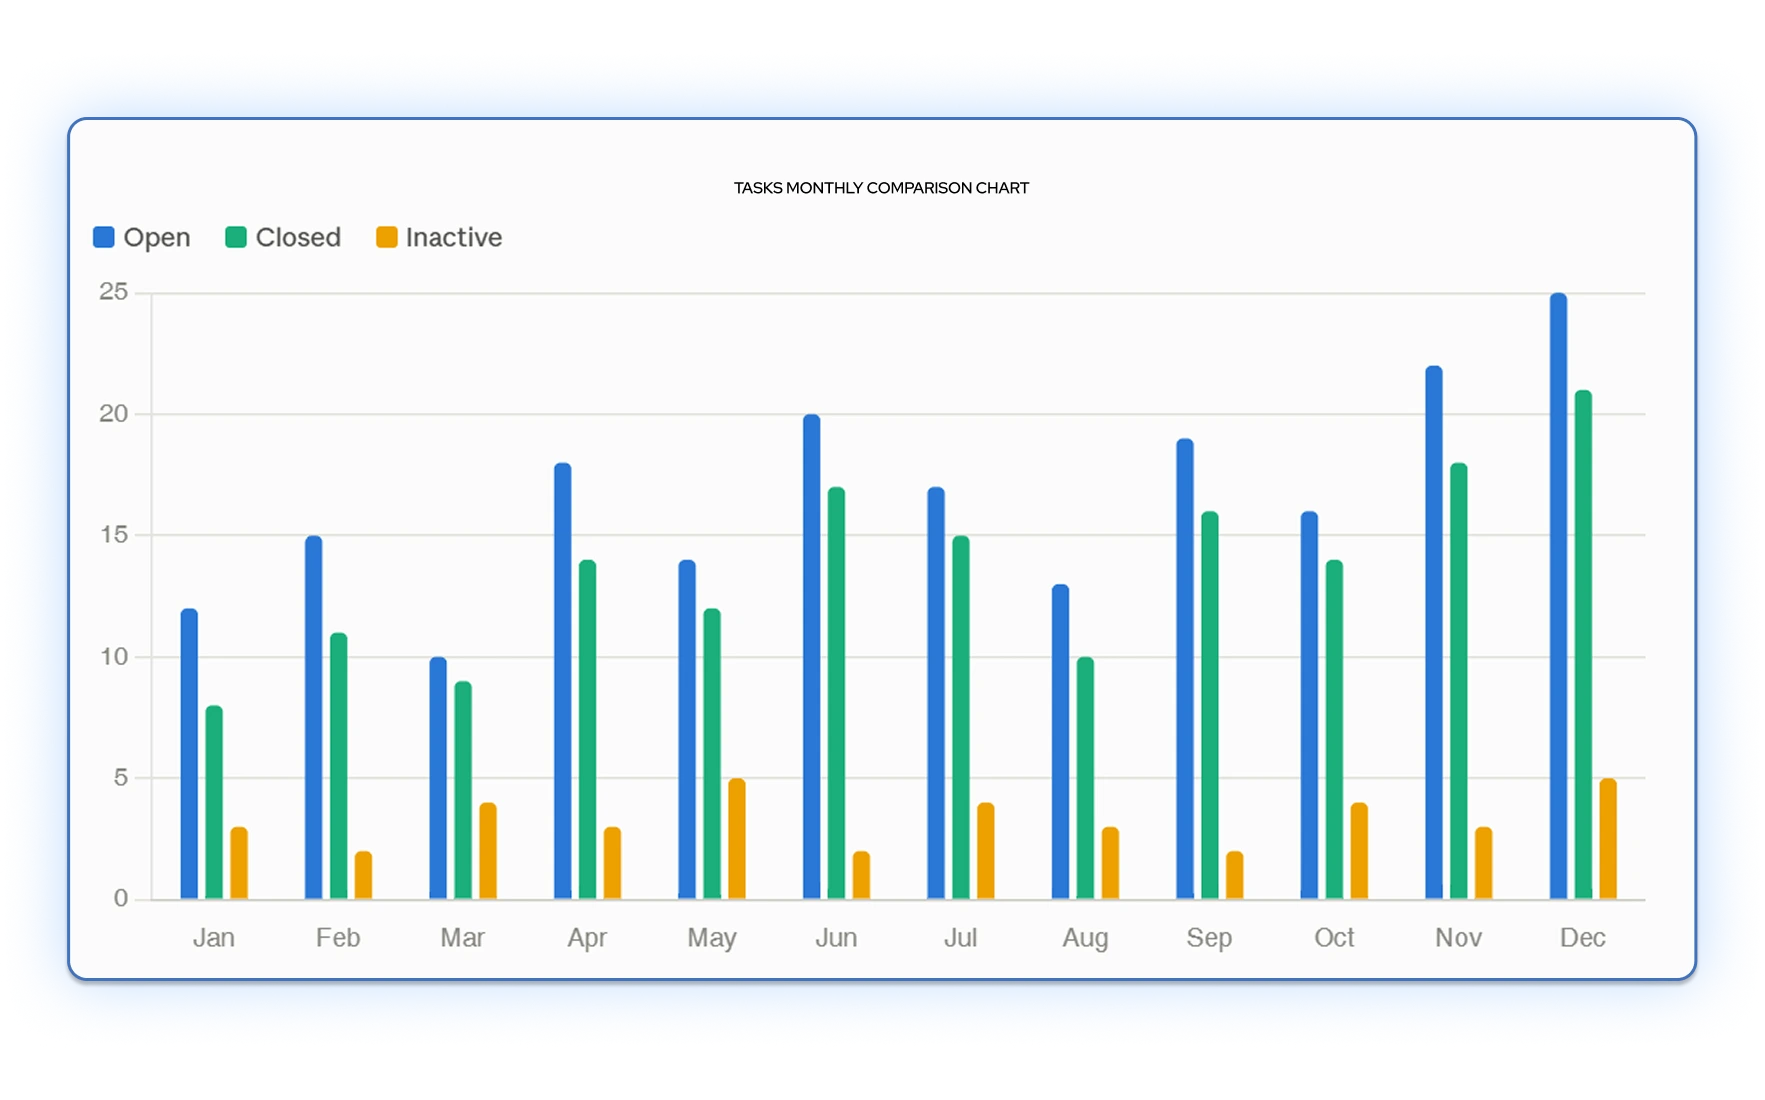Viewport: 1765px width, 1100px height.
Task: Select the blue Open bar for Apr
Action: [x=563, y=681]
